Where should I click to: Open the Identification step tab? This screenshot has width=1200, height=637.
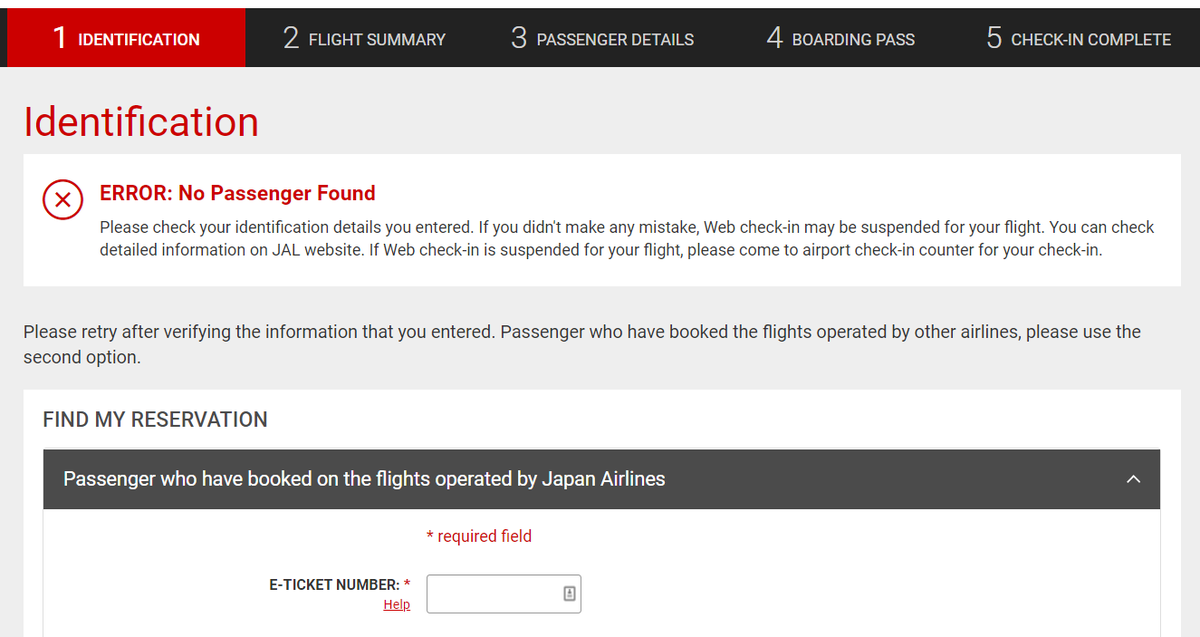point(126,39)
